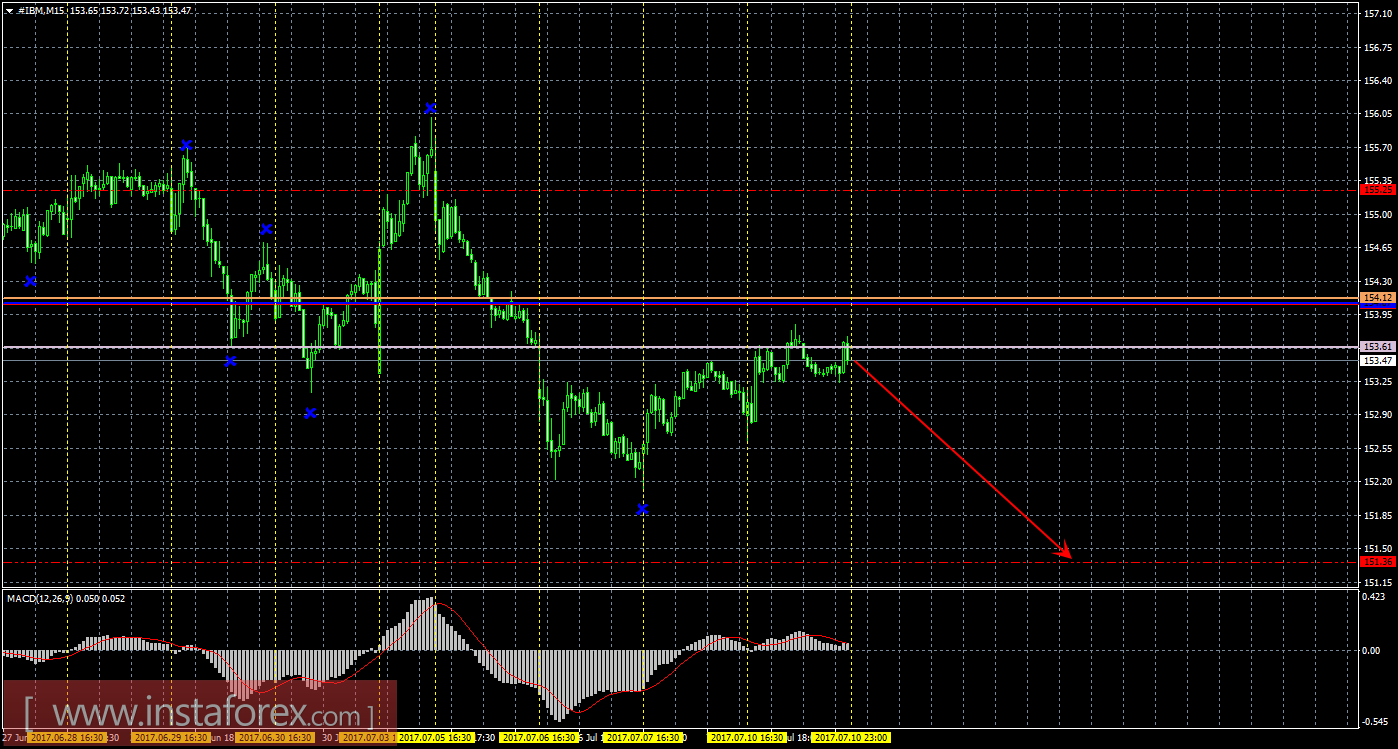Select the leftmost blue X marker near 154.30
This screenshot has height=749, width=1398.
point(30,281)
